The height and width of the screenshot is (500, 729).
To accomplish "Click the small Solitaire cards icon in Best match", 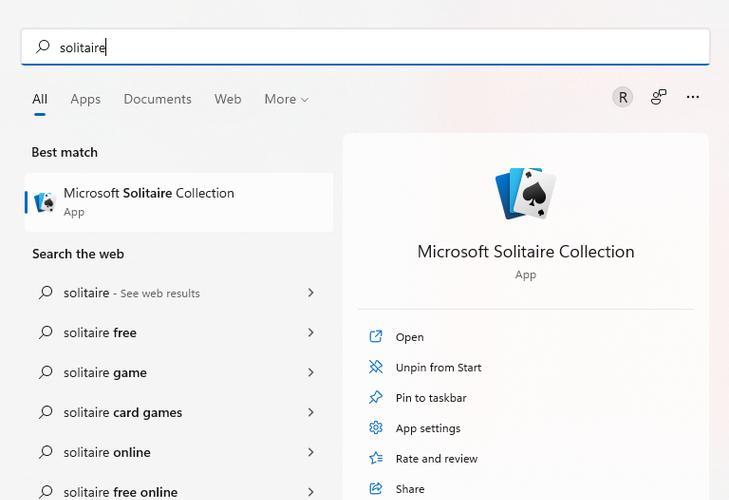I will (x=45, y=202).
